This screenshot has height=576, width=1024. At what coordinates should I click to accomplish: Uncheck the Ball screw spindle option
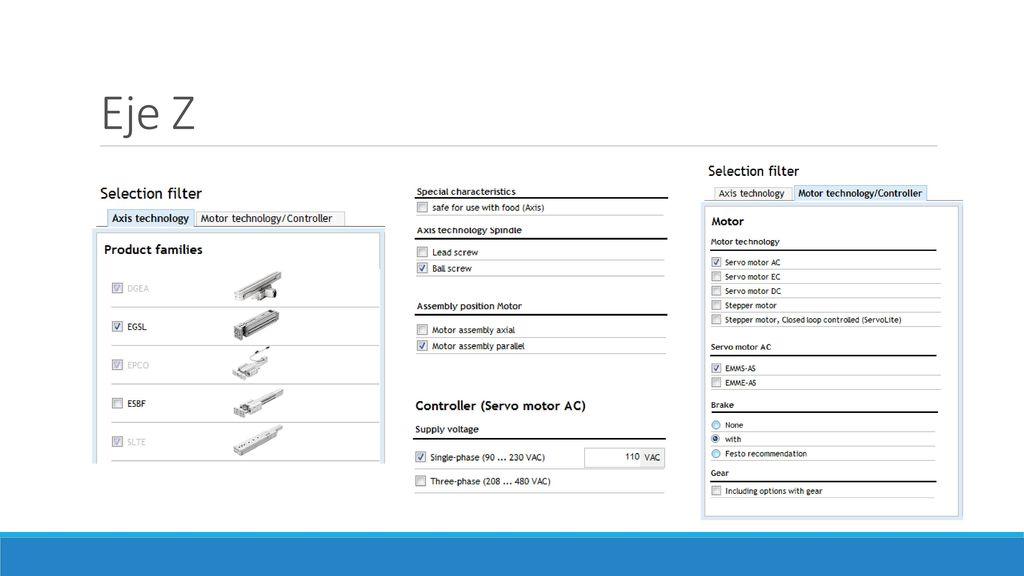423,268
